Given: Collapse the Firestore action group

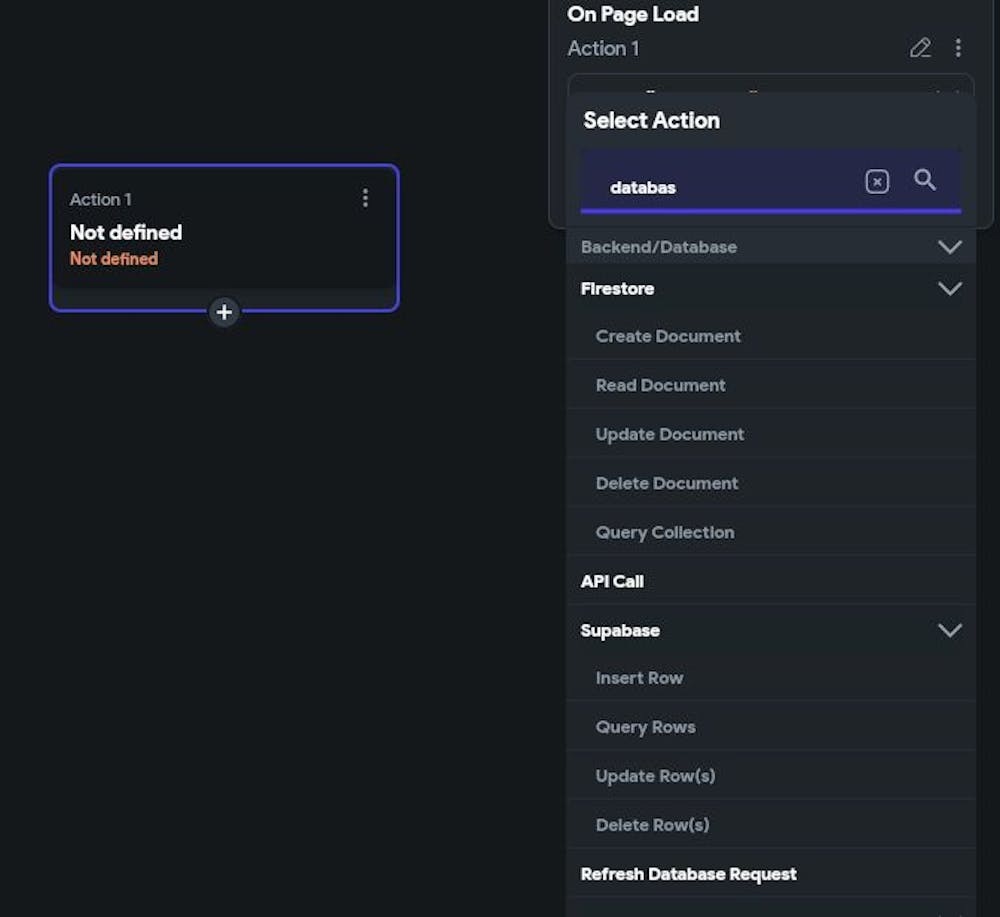Looking at the screenshot, I should tap(949, 289).
